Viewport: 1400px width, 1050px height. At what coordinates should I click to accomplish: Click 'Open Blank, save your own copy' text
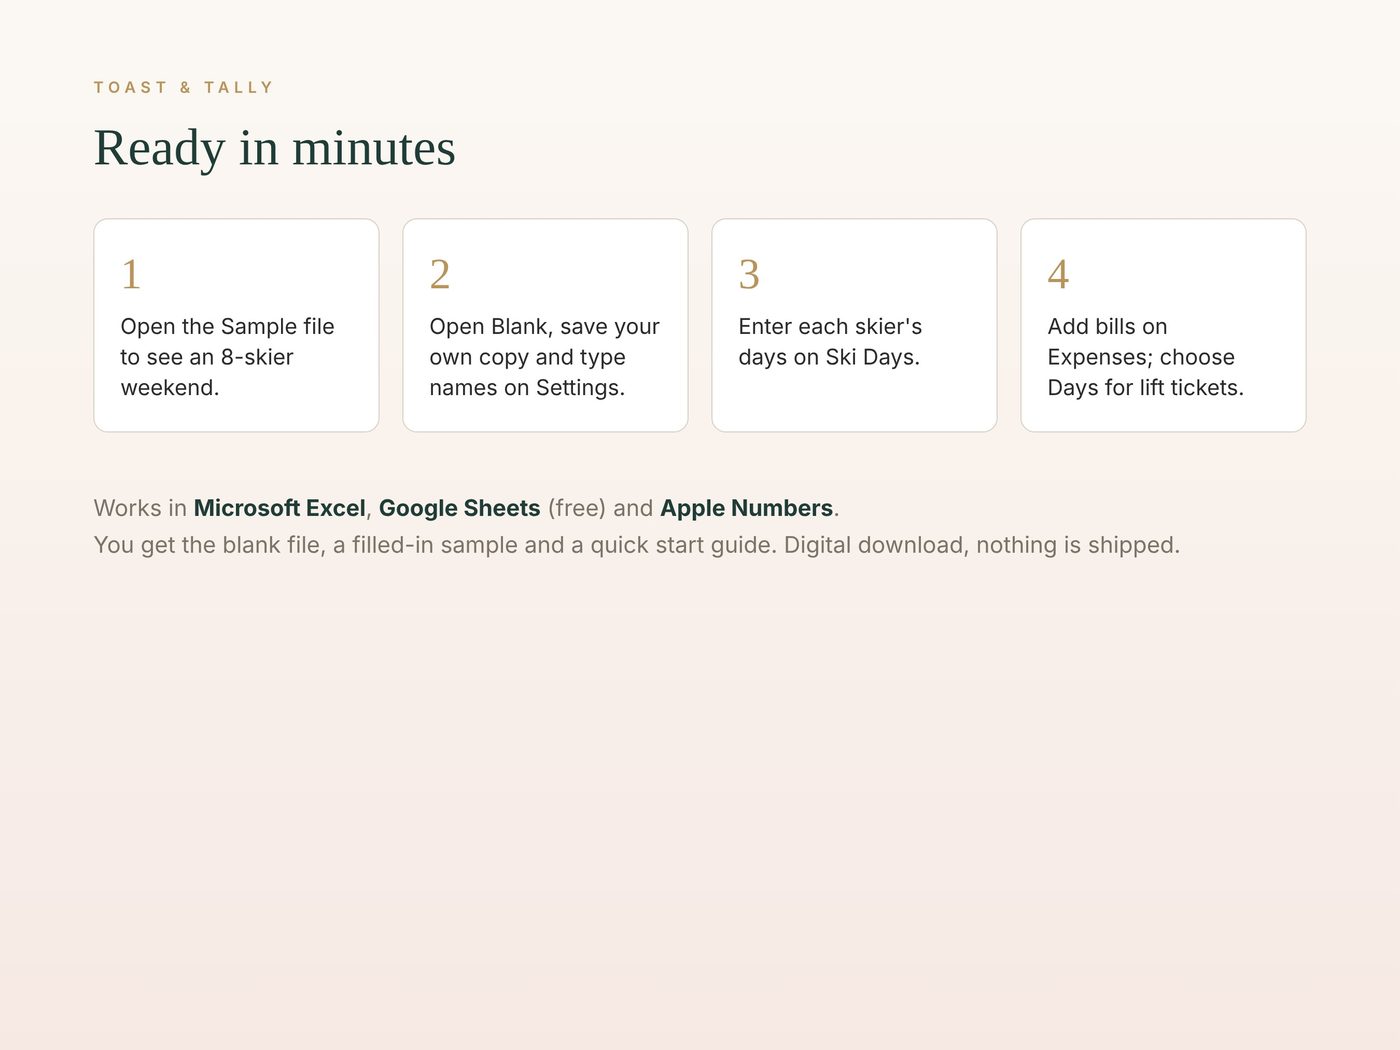pyautogui.click(x=545, y=357)
